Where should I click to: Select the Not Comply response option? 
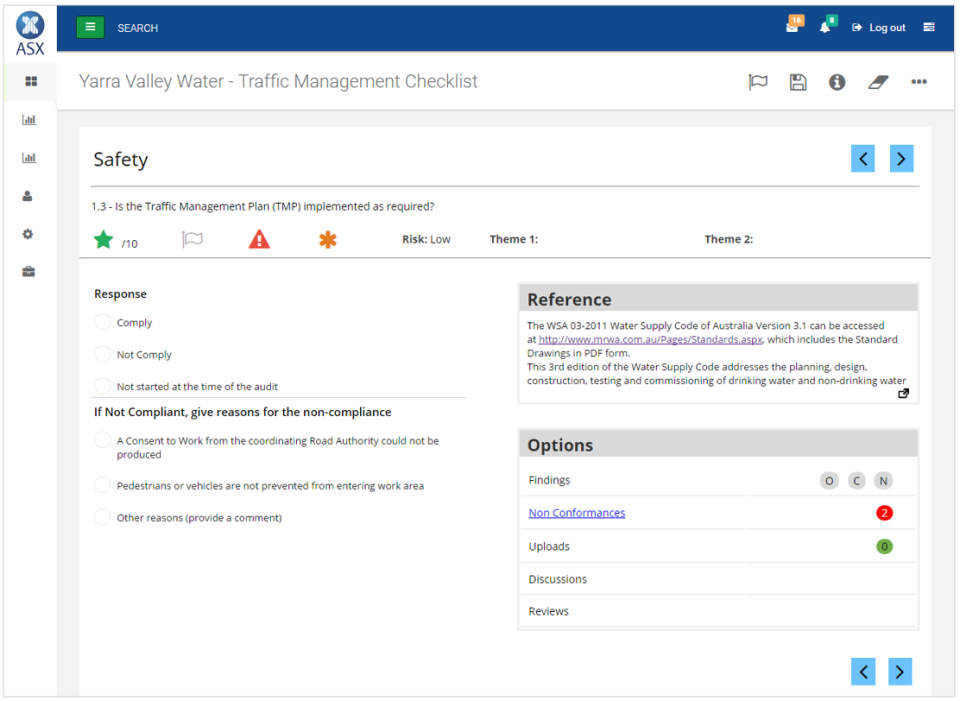[x=101, y=354]
